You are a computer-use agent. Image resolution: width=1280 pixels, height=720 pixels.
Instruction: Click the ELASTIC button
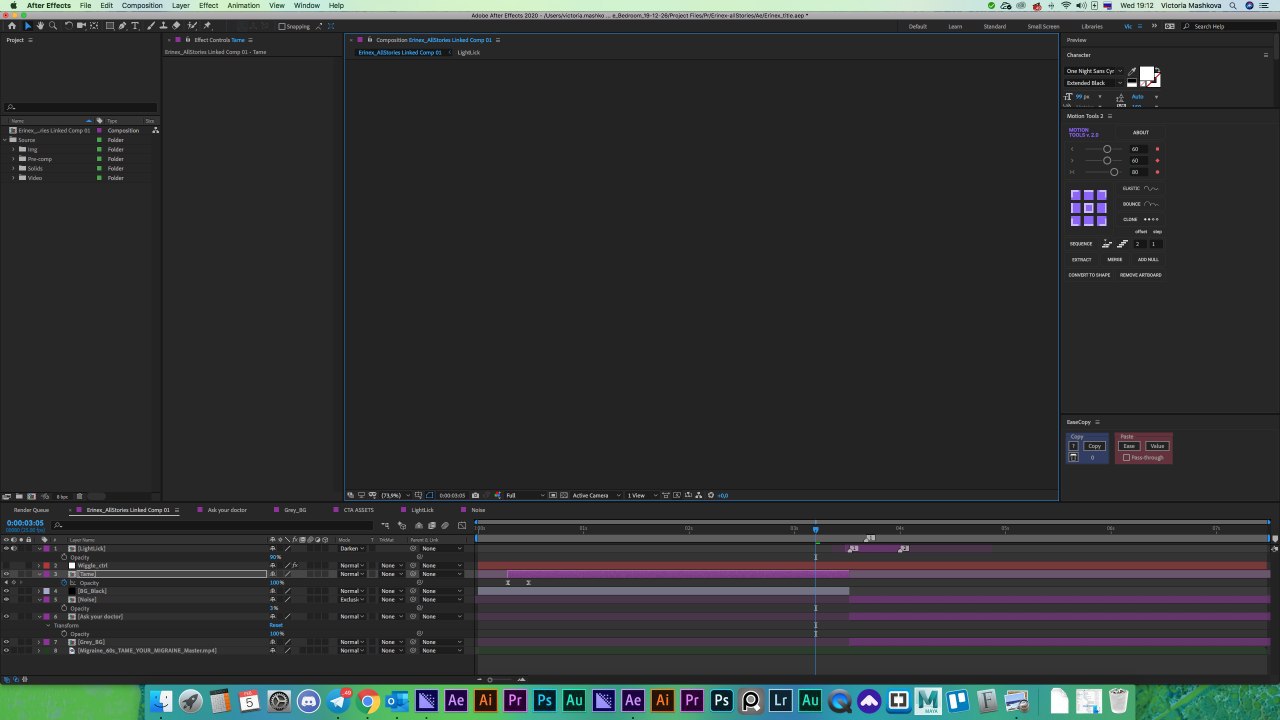[1140, 188]
